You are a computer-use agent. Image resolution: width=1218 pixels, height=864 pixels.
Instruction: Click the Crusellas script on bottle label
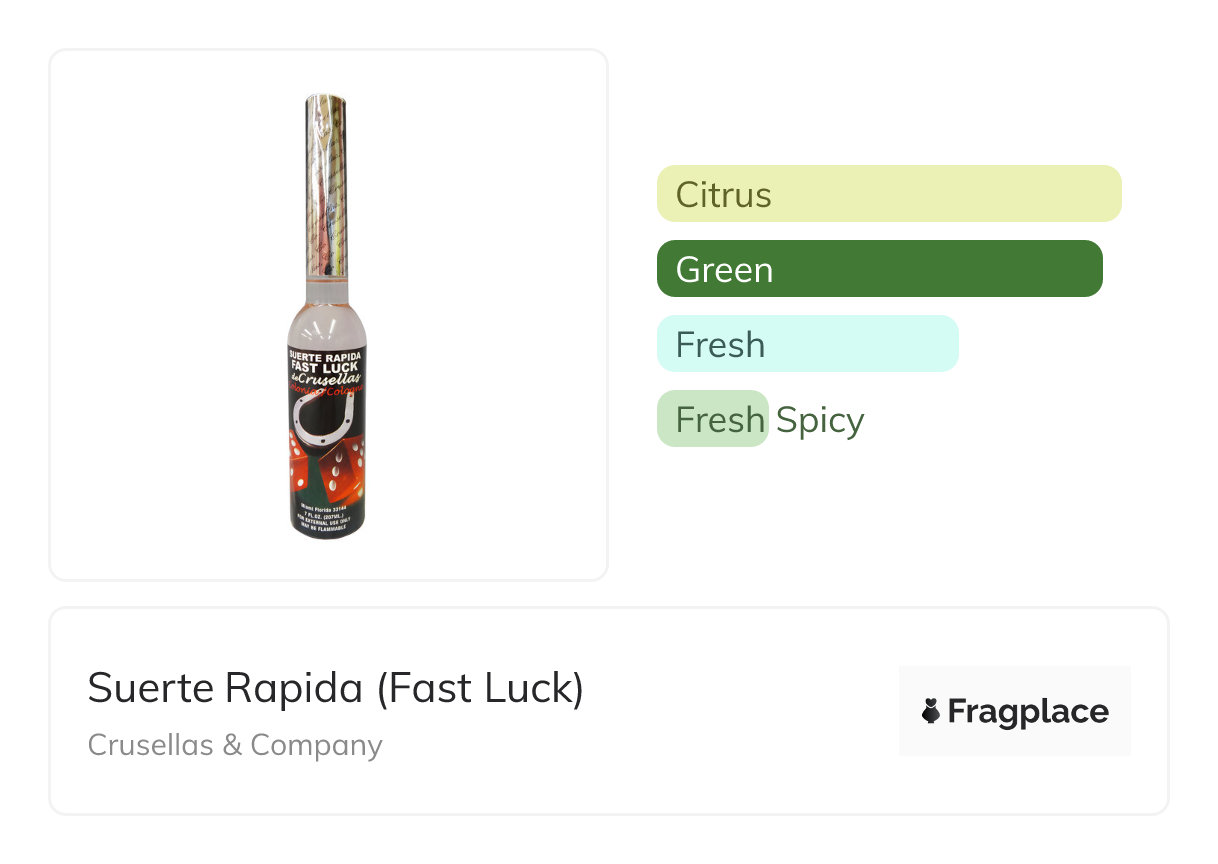coord(328,381)
